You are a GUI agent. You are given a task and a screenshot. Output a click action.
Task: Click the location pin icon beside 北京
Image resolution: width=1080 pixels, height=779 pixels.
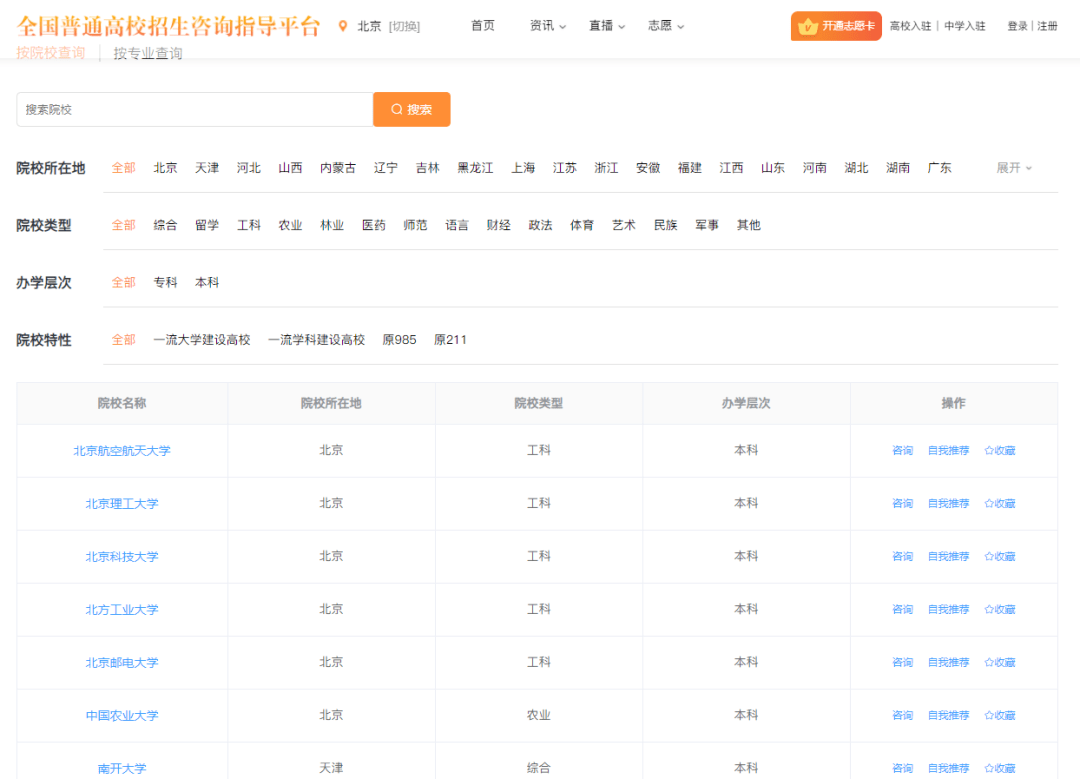click(343, 26)
